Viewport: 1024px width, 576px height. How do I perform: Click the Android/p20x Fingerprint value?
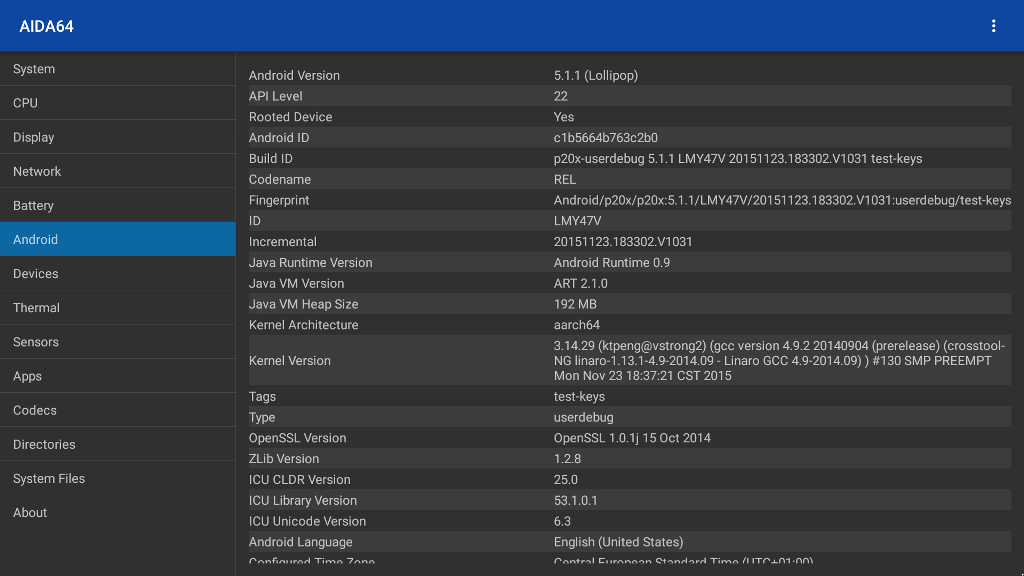coord(782,200)
